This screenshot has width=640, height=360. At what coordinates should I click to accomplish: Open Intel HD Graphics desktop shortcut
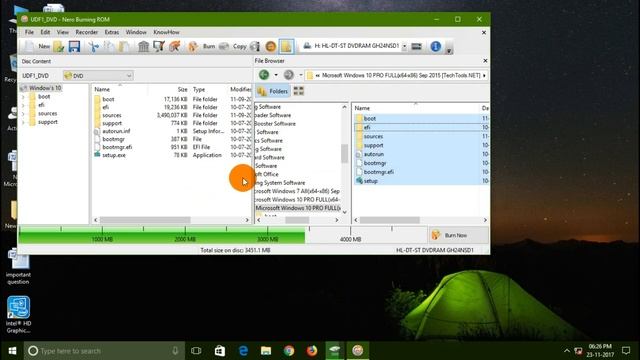(18, 315)
